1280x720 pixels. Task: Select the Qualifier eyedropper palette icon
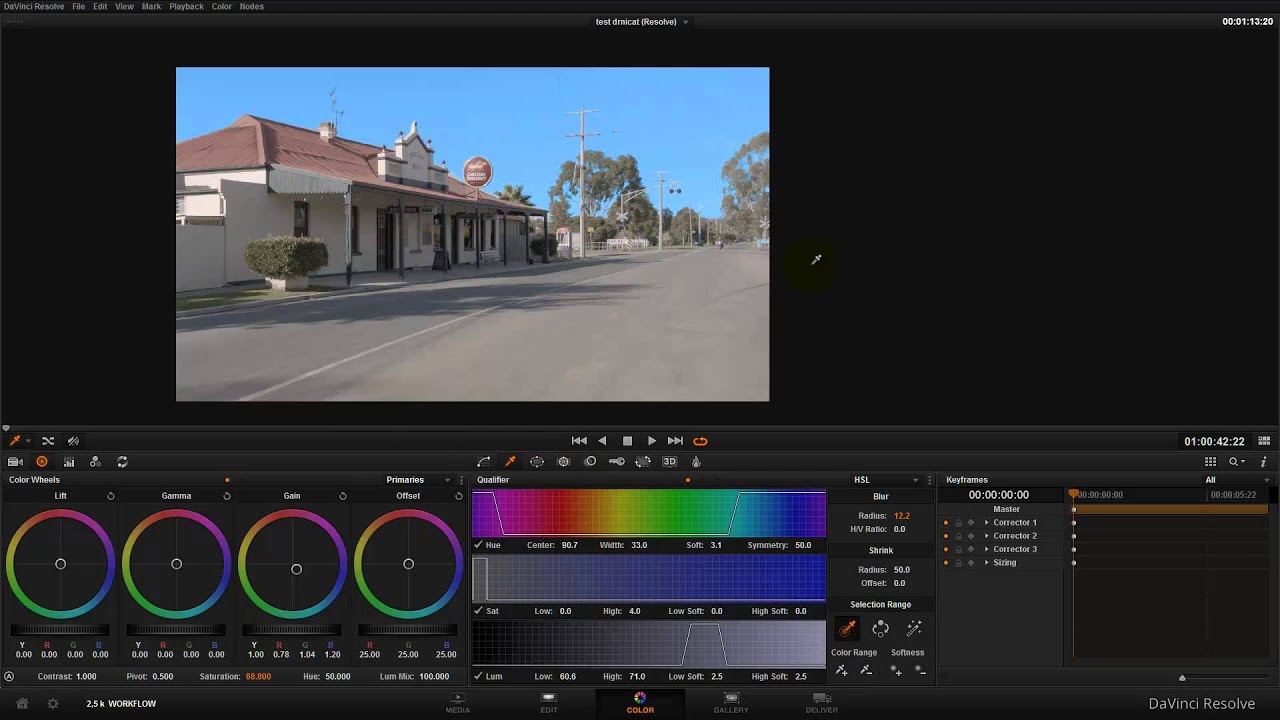(510, 461)
